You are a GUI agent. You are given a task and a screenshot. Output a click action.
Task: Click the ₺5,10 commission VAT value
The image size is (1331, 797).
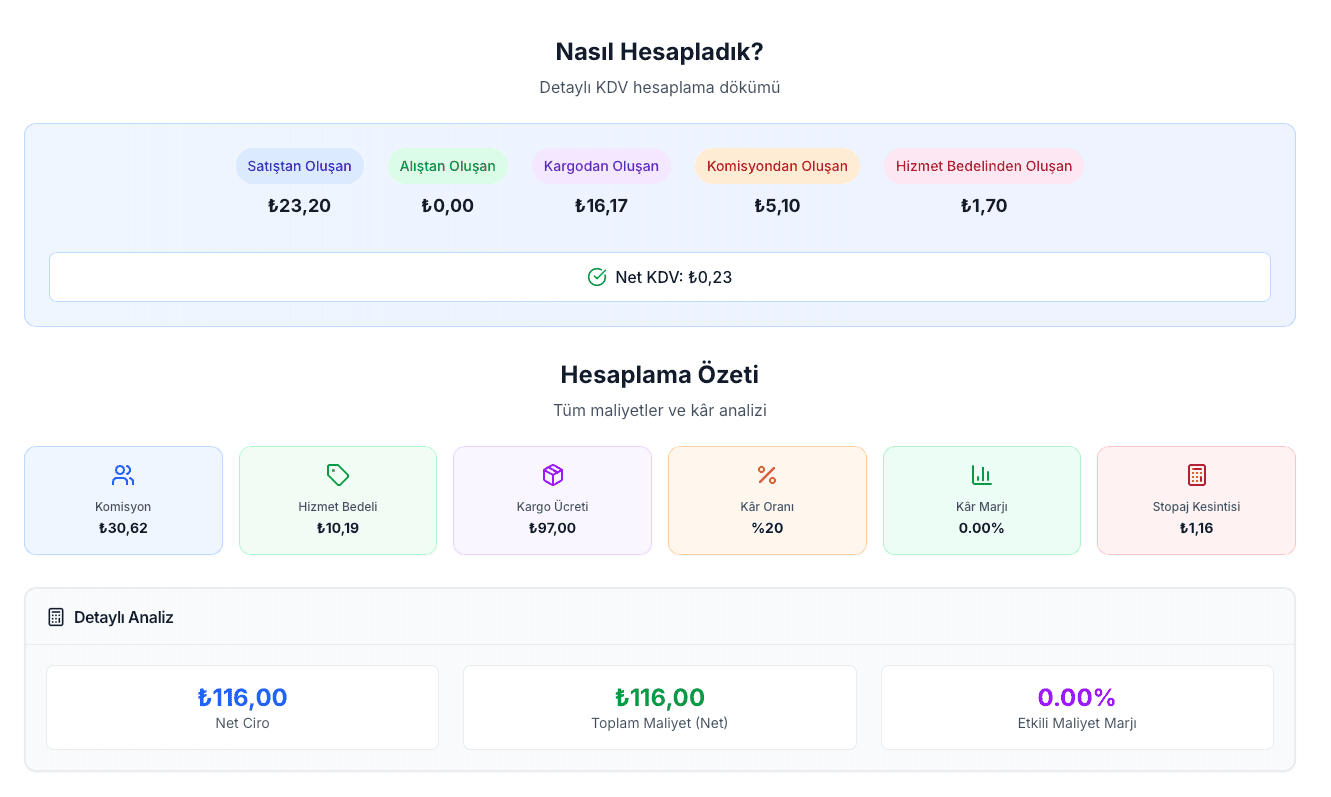pyautogui.click(x=777, y=206)
